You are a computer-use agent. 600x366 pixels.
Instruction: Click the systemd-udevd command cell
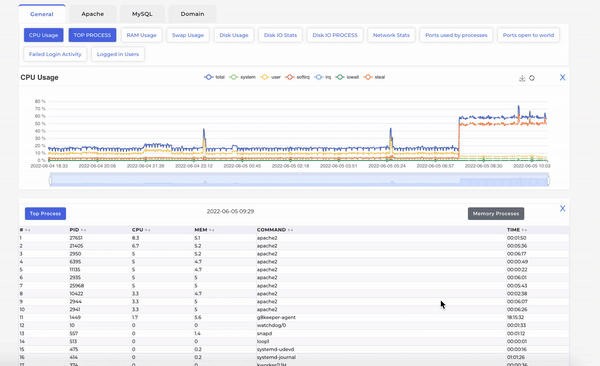tap(275, 349)
